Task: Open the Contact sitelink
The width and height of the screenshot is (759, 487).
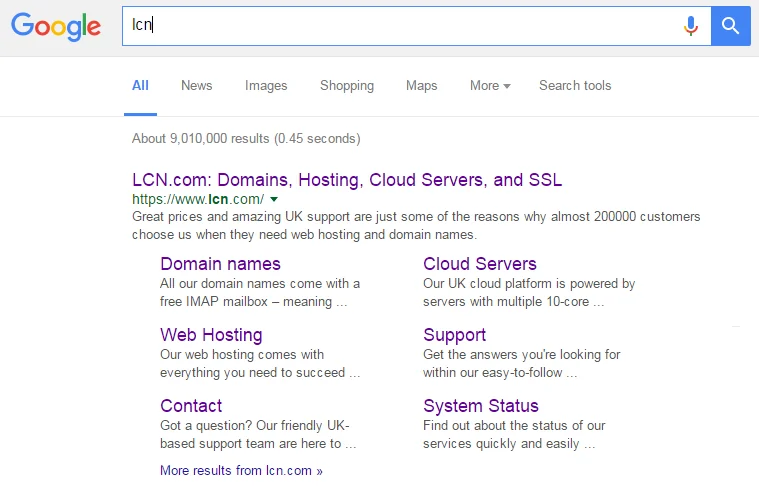Action: pos(191,406)
